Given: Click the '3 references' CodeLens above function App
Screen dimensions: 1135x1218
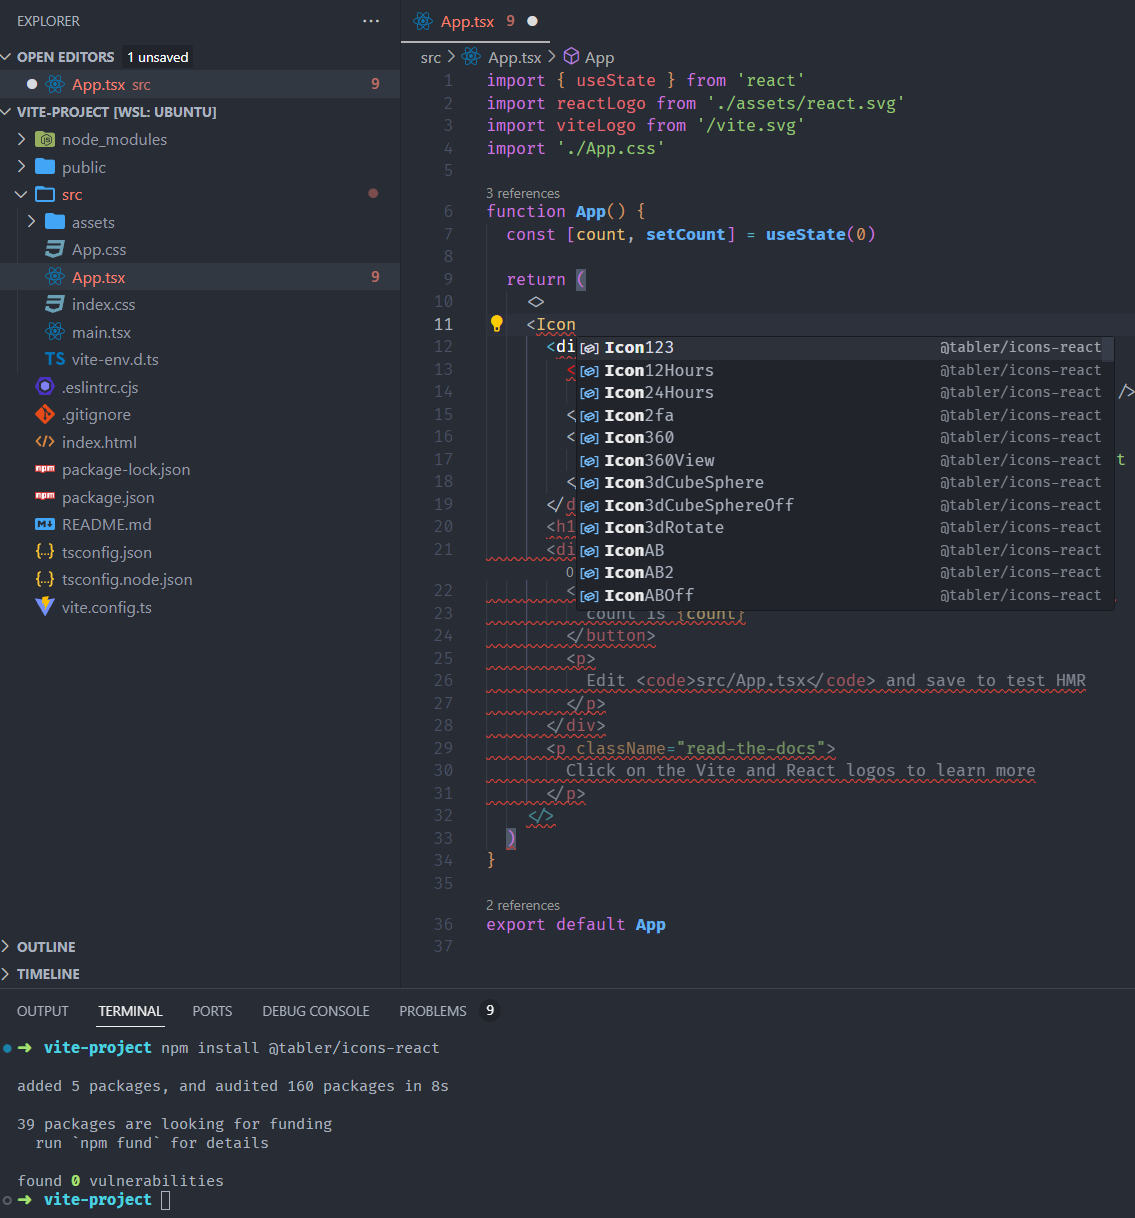Looking at the screenshot, I should (x=523, y=192).
